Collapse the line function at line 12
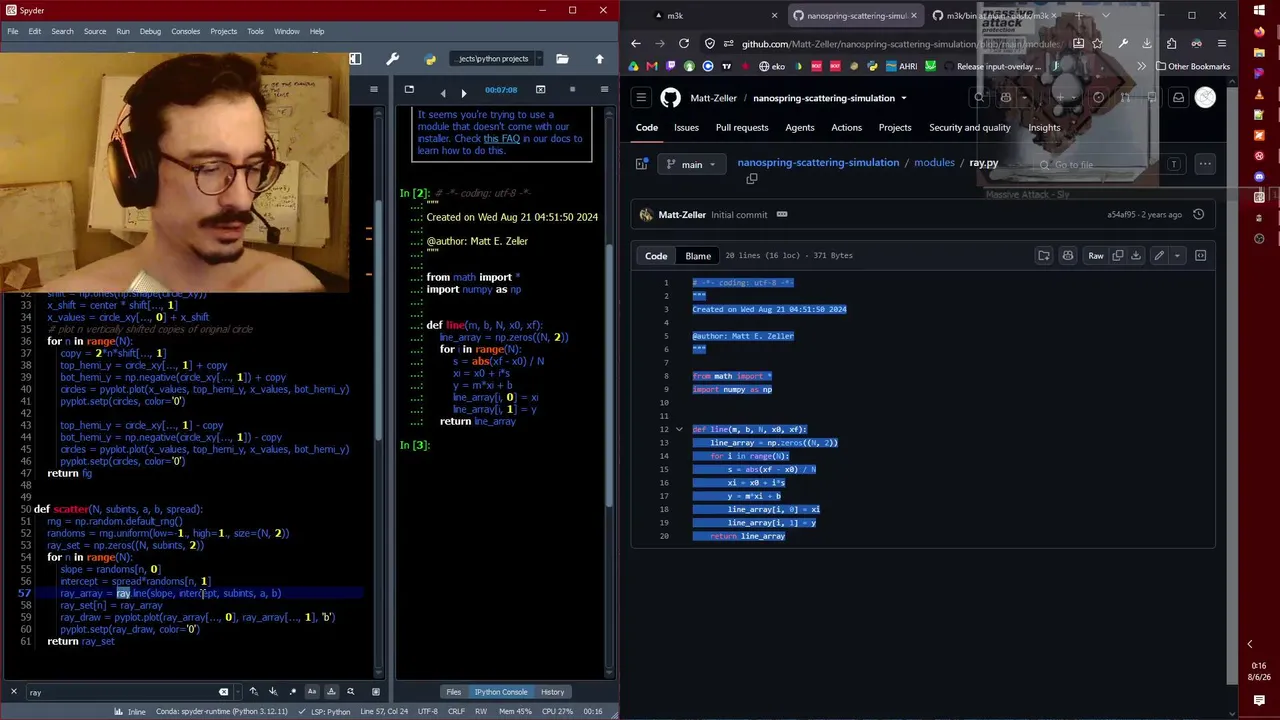Viewport: 1280px width, 720px height. click(679, 430)
